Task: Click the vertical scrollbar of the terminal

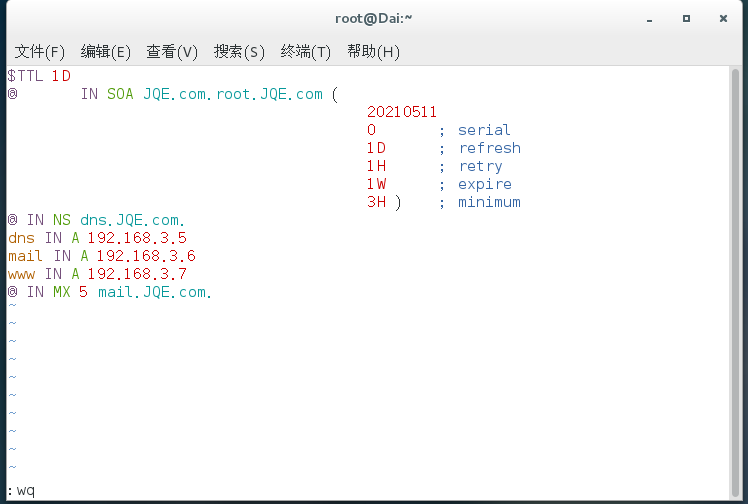Action: (x=735, y=283)
